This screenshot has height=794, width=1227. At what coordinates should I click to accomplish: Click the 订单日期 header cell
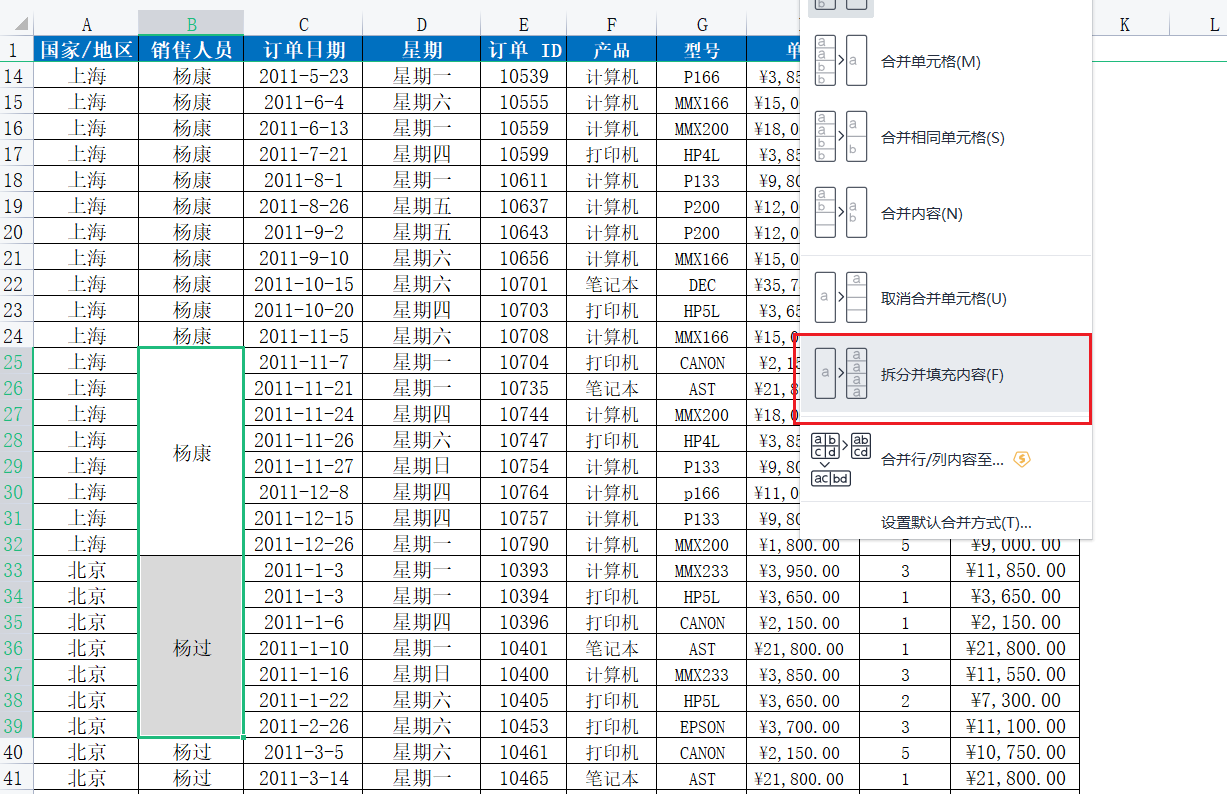[303, 50]
